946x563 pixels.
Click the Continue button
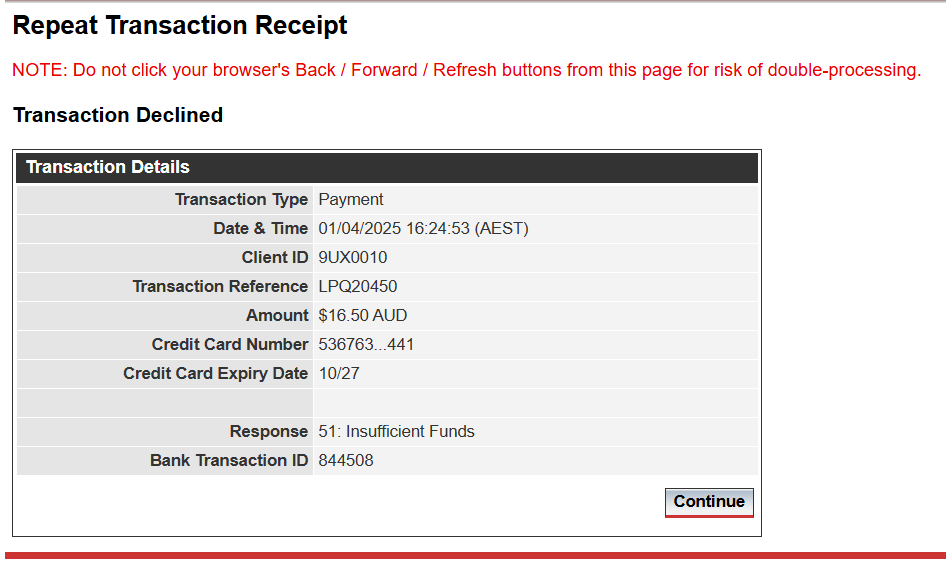click(x=709, y=502)
